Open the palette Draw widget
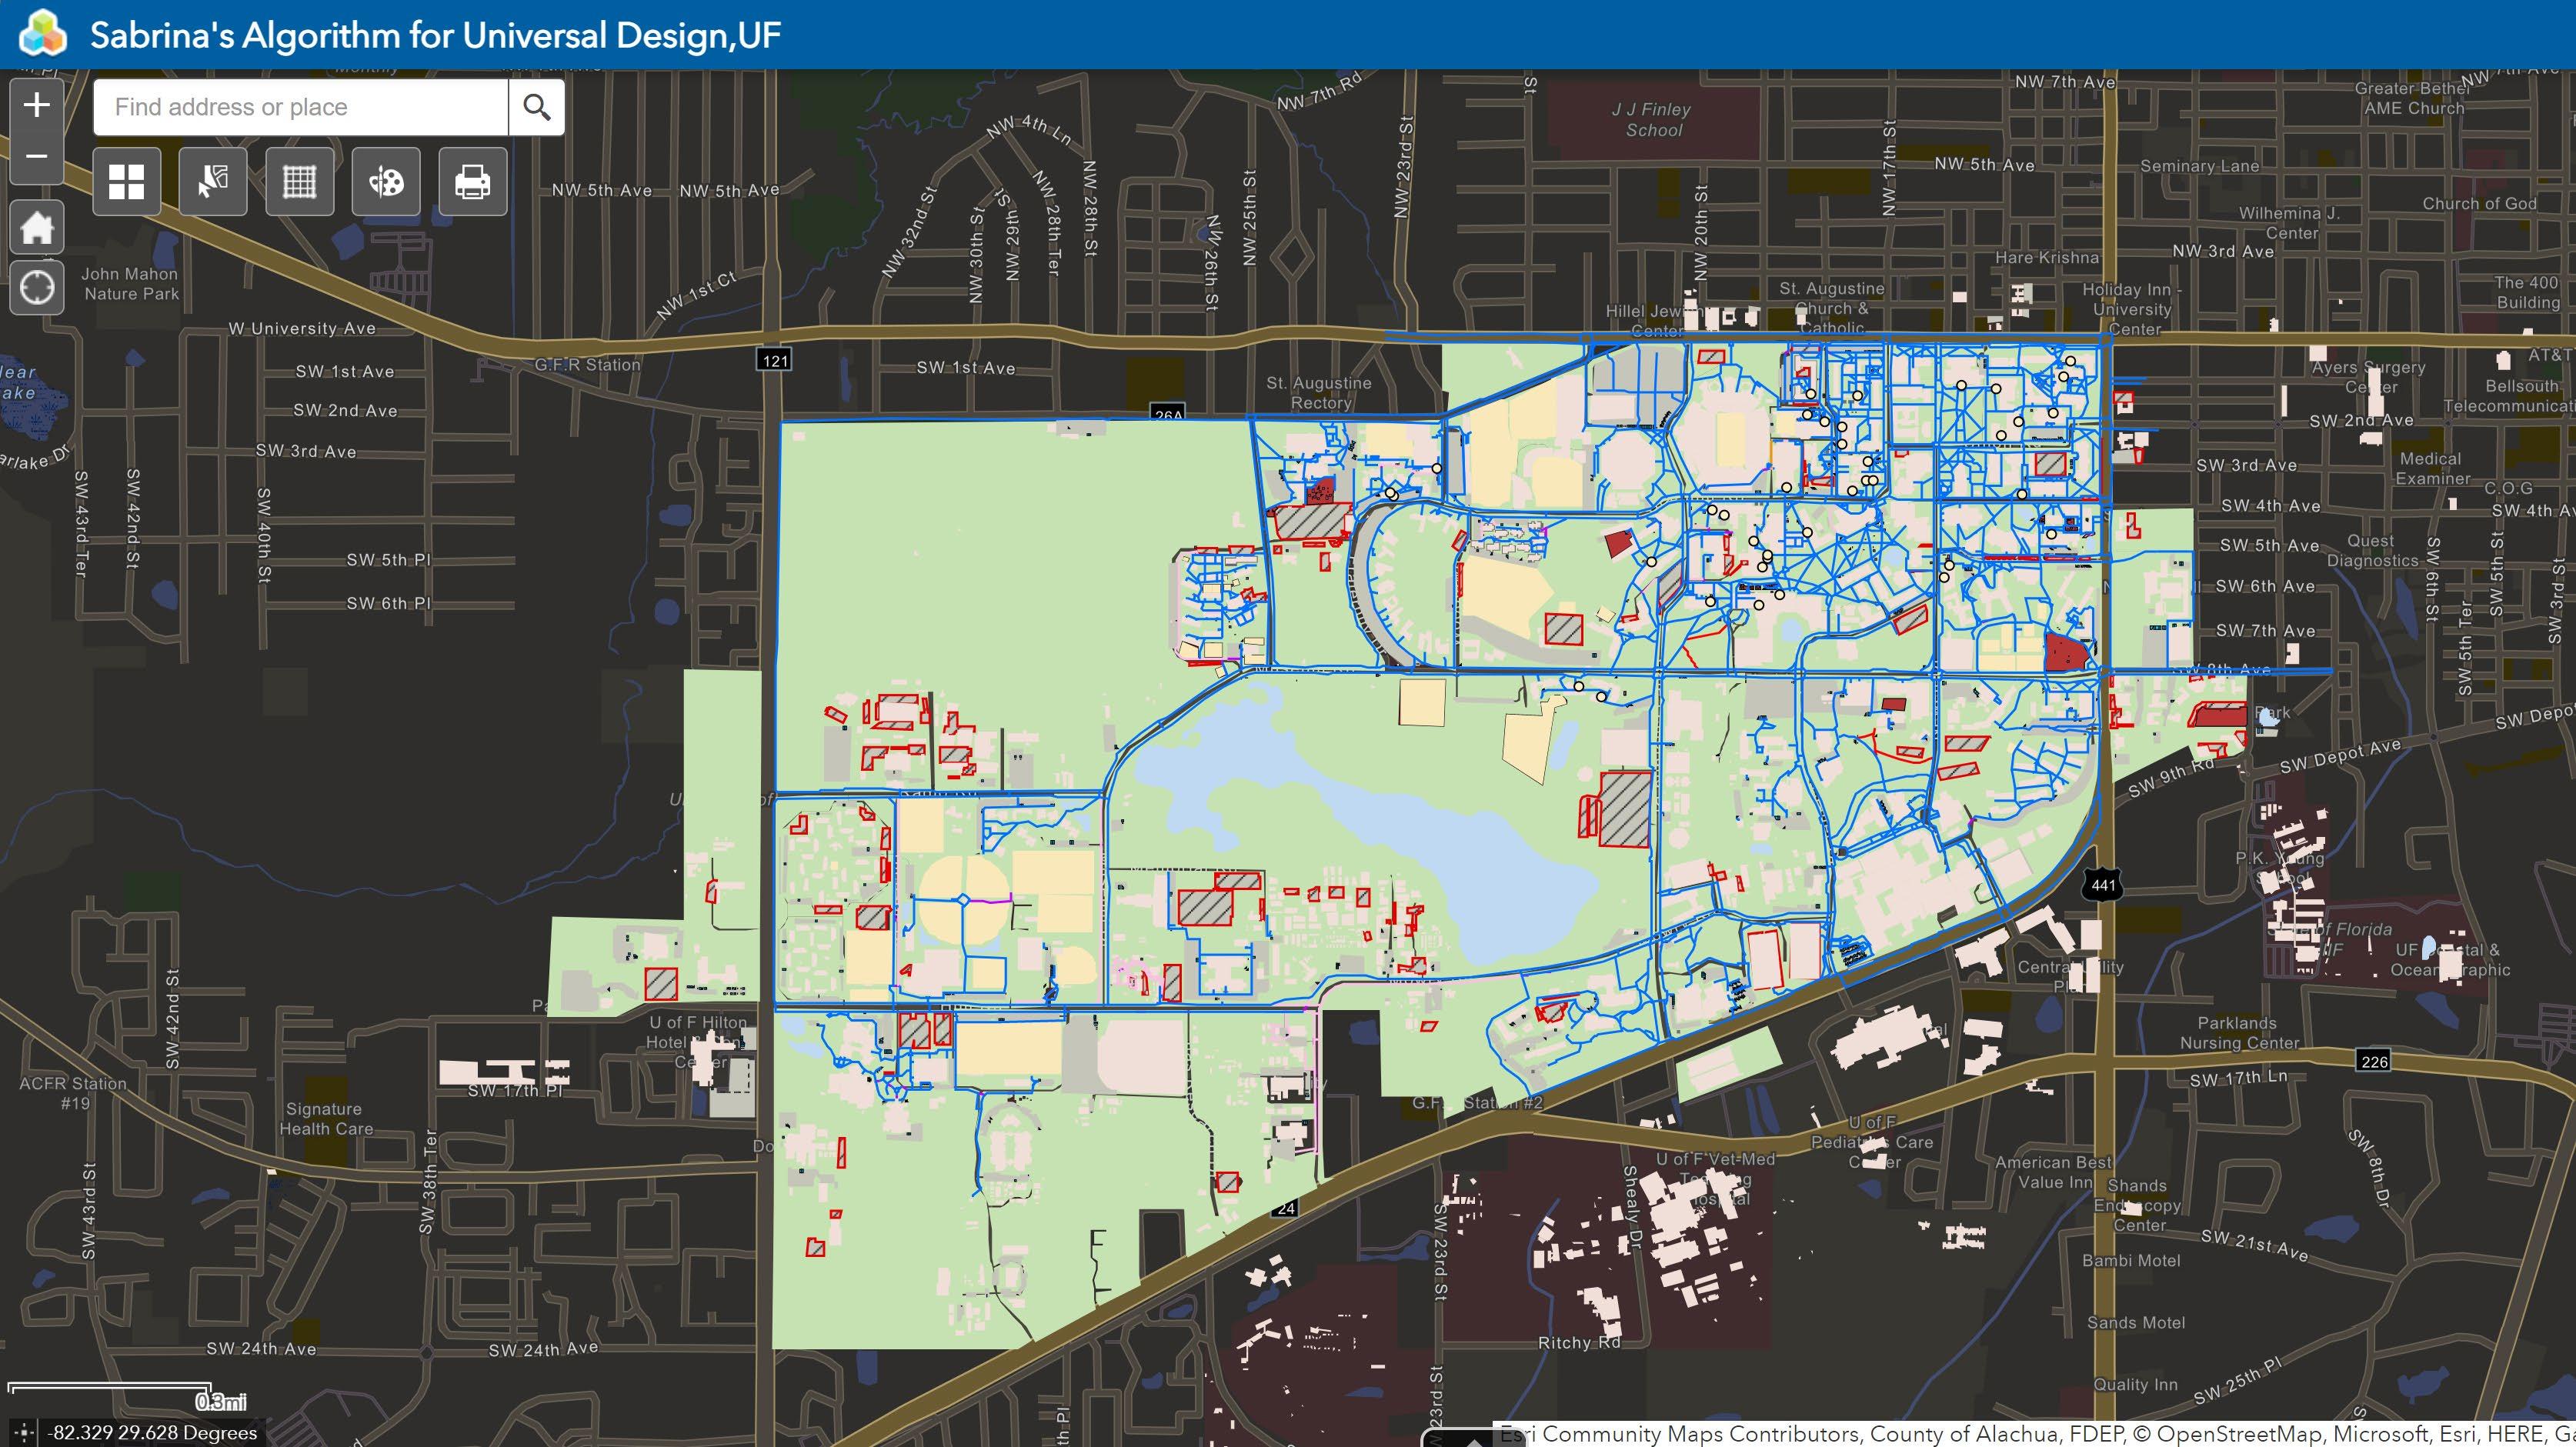The height and width of the screenshot is (1447, 2576). [386, 182]
